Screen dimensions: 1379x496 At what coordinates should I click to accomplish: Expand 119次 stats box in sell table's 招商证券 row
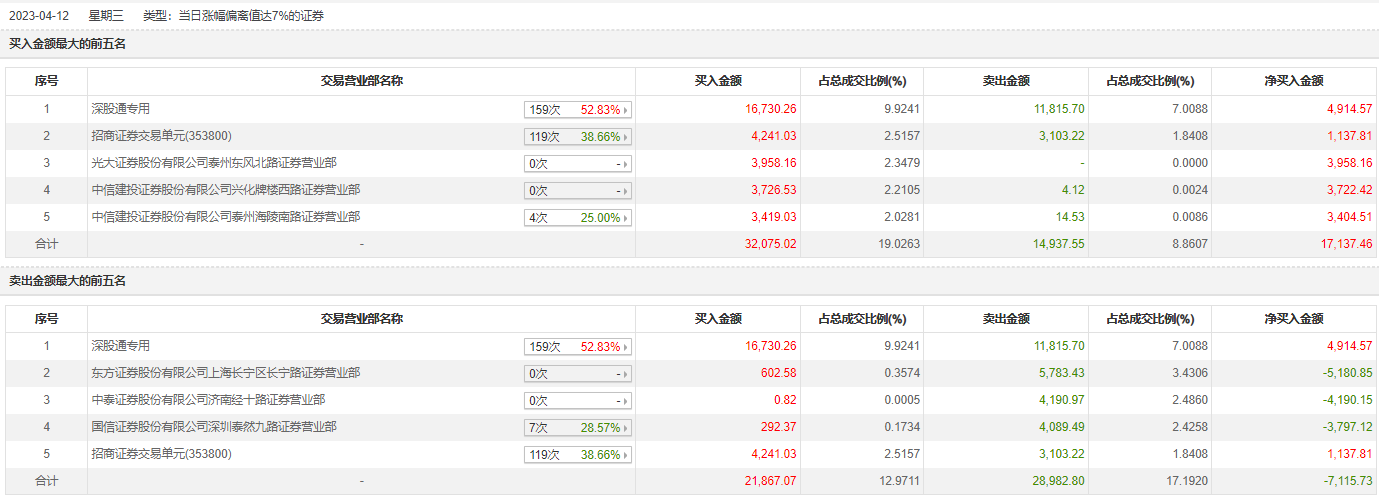(x=579, y=455)
